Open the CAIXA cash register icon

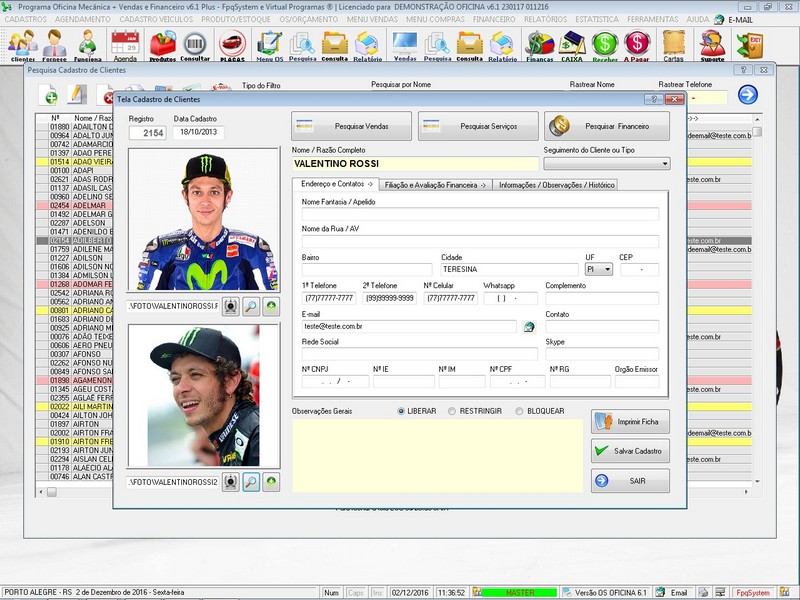pyautogui.click(x=572, y=44)
